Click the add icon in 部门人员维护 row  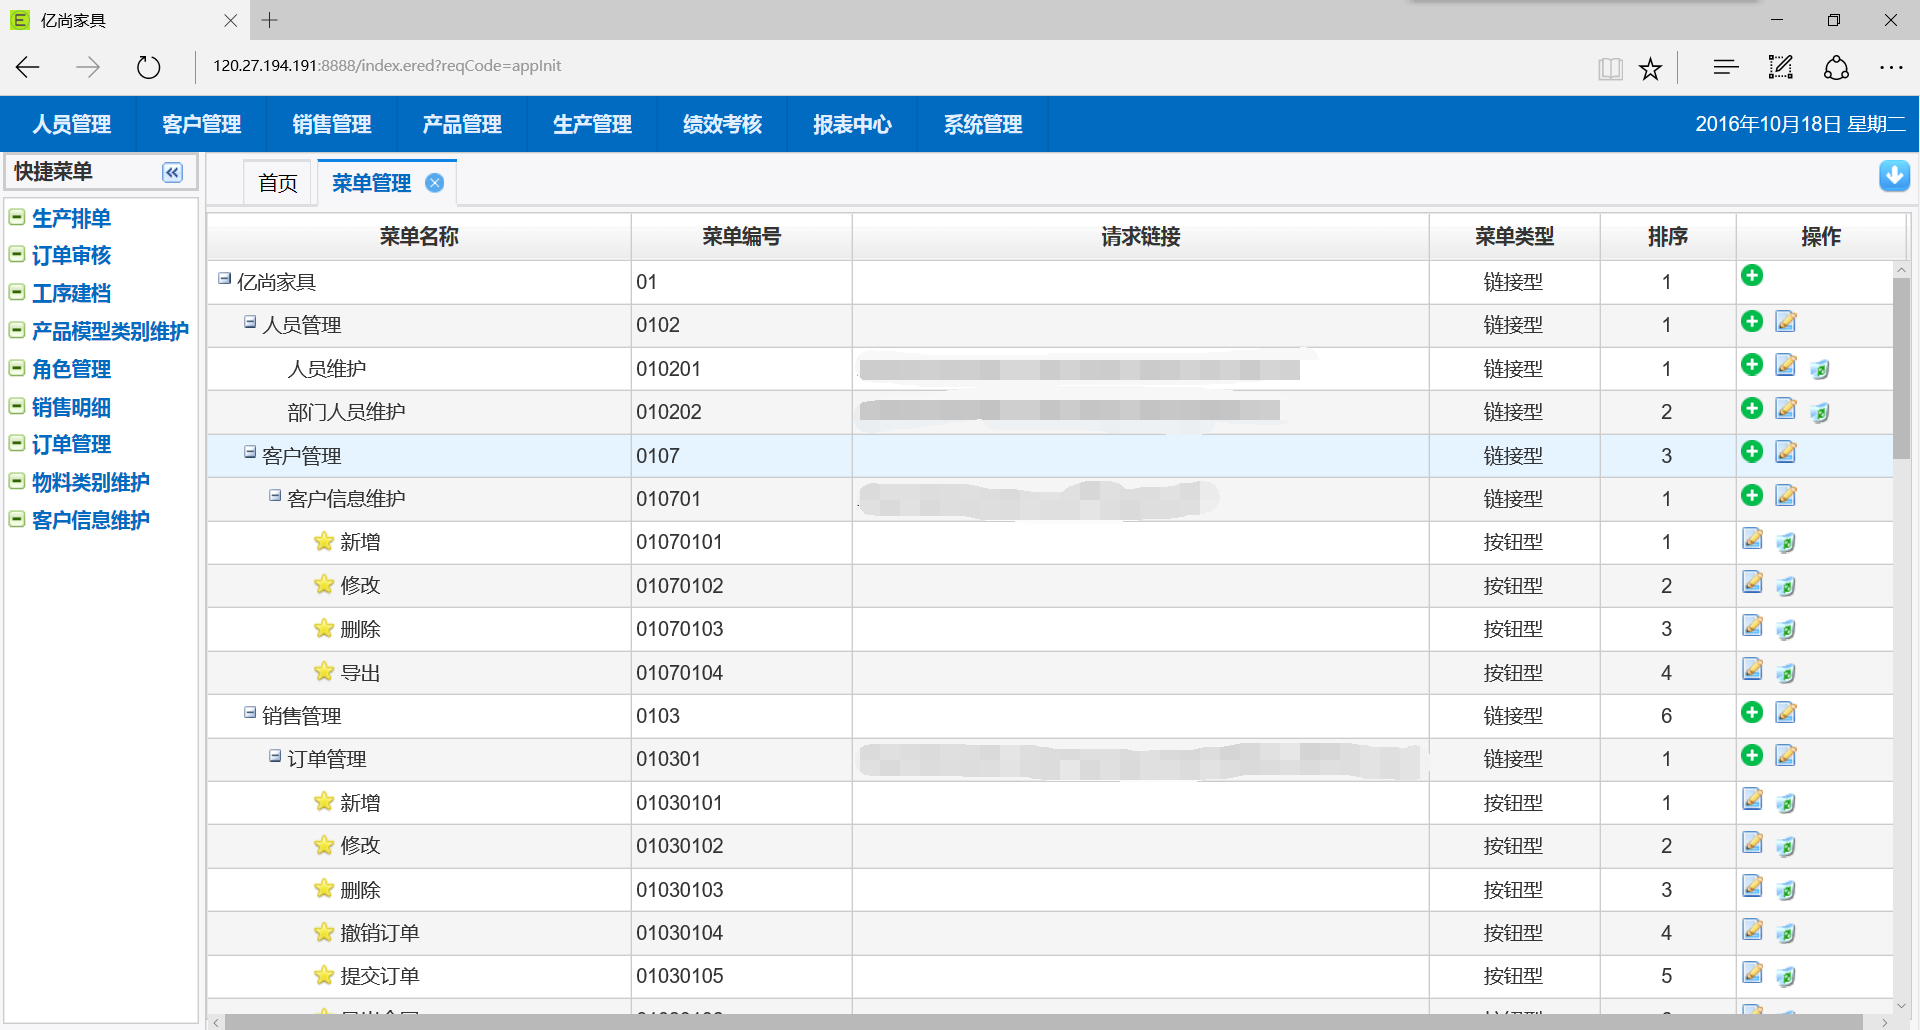[x=1751, y=408]
